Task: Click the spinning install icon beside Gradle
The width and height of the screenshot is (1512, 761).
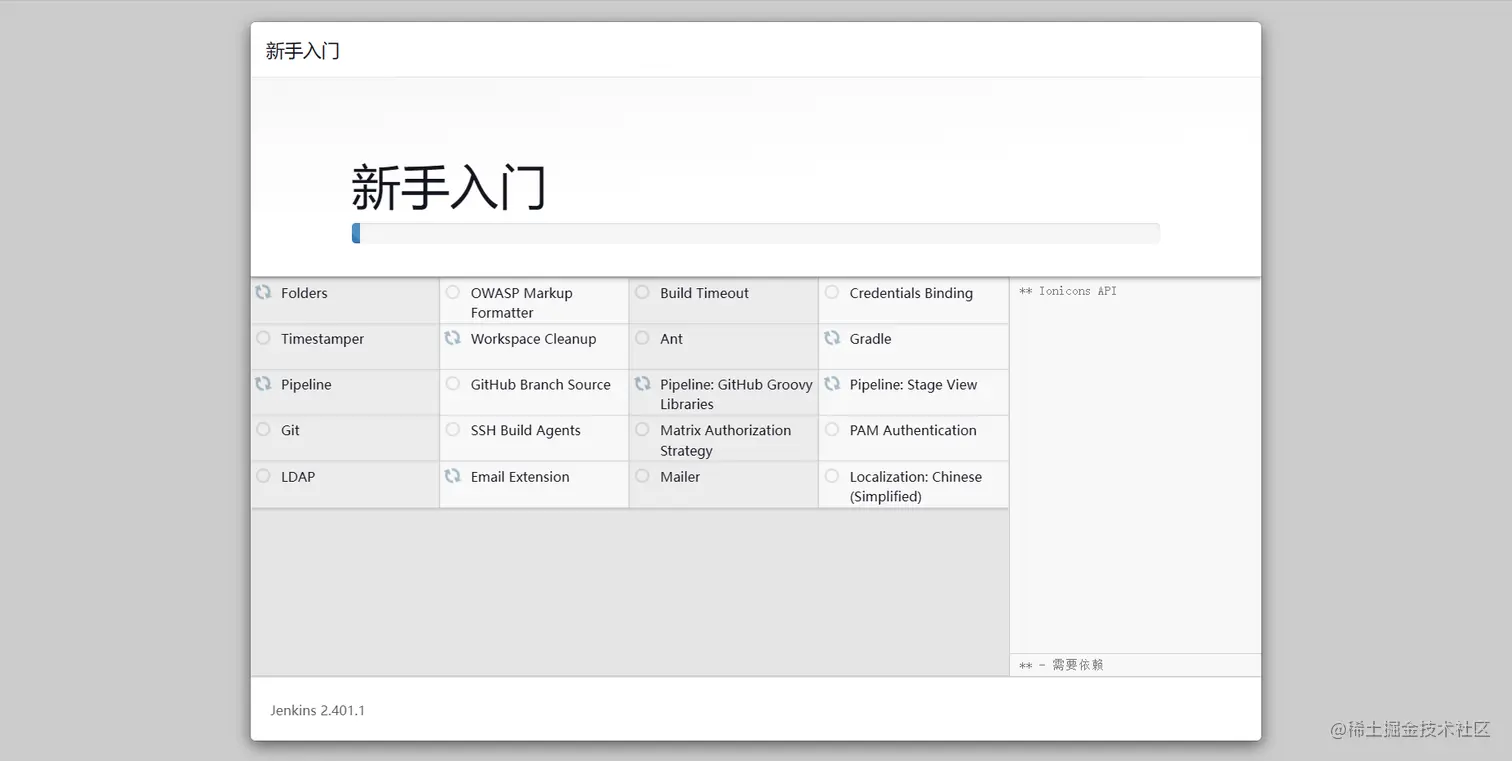Action: 832,338
